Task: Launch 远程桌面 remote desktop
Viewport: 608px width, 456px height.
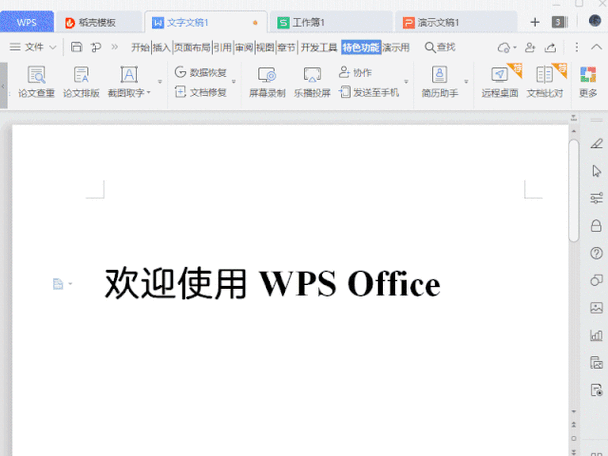Action: pos(499,82)
